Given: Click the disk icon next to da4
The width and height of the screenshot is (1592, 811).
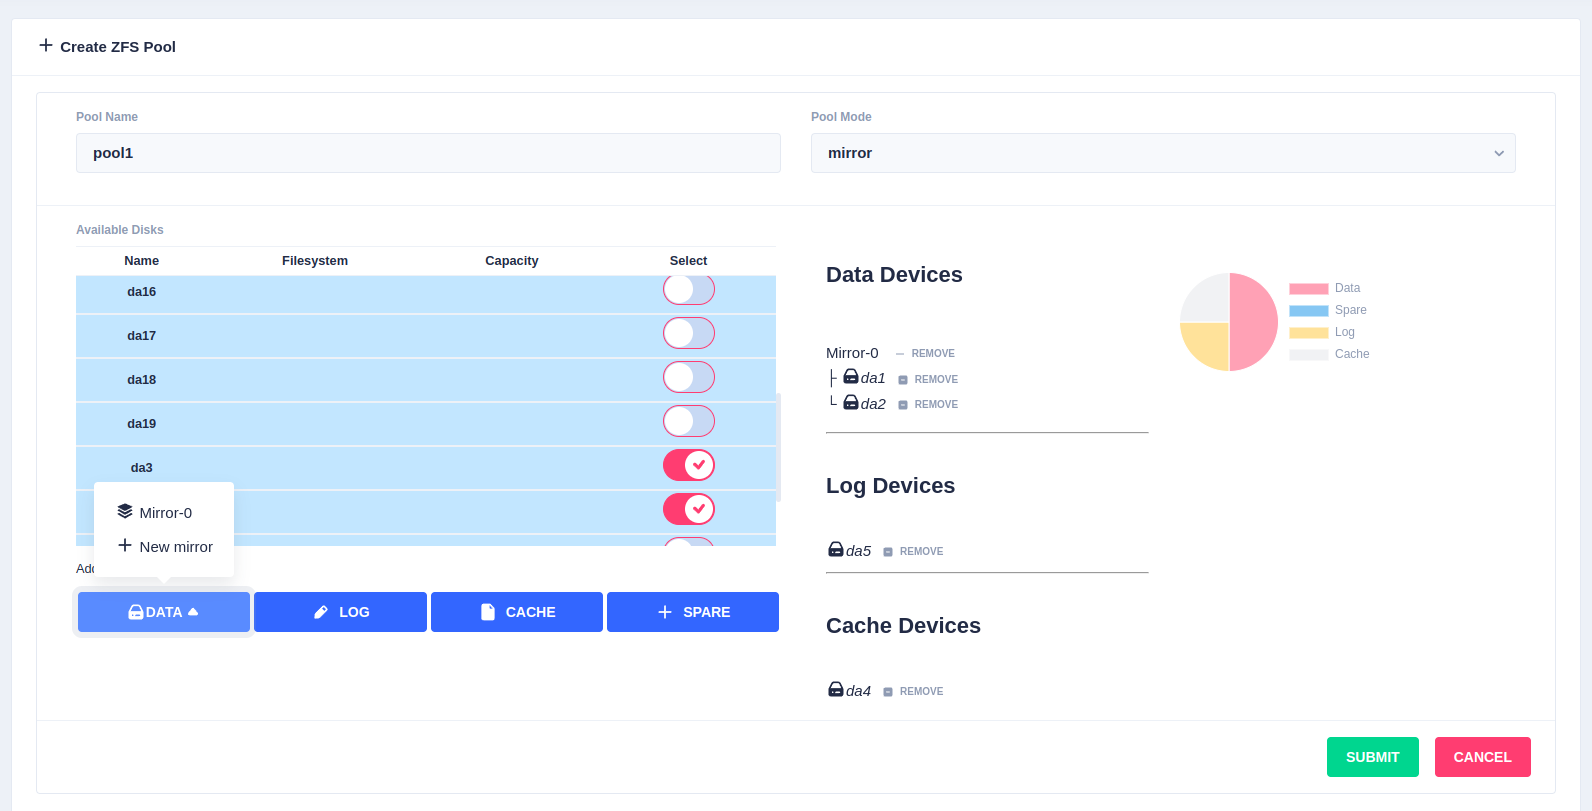Looking at the screenshot, I should (836, 689).
